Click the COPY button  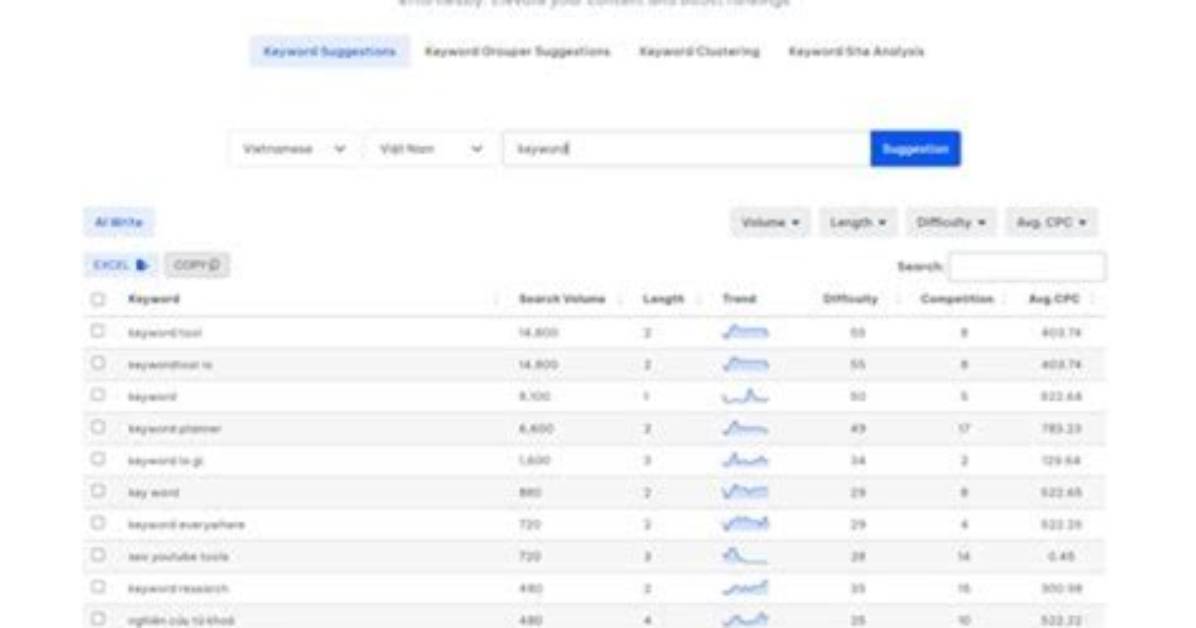tap(197, 265)
